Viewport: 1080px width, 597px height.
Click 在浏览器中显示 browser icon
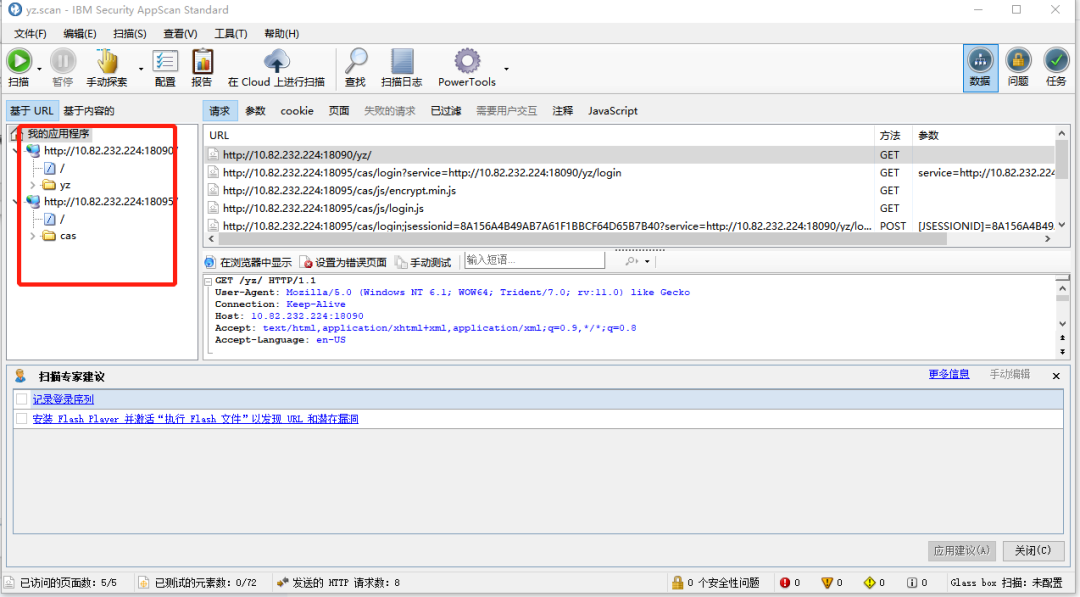[210, 262]
